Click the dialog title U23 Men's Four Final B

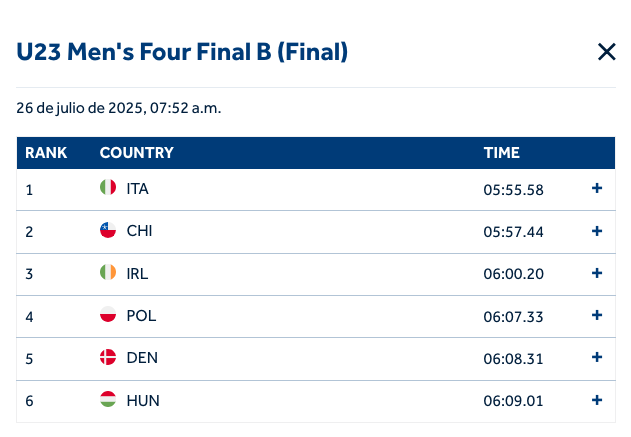point(182,52)
